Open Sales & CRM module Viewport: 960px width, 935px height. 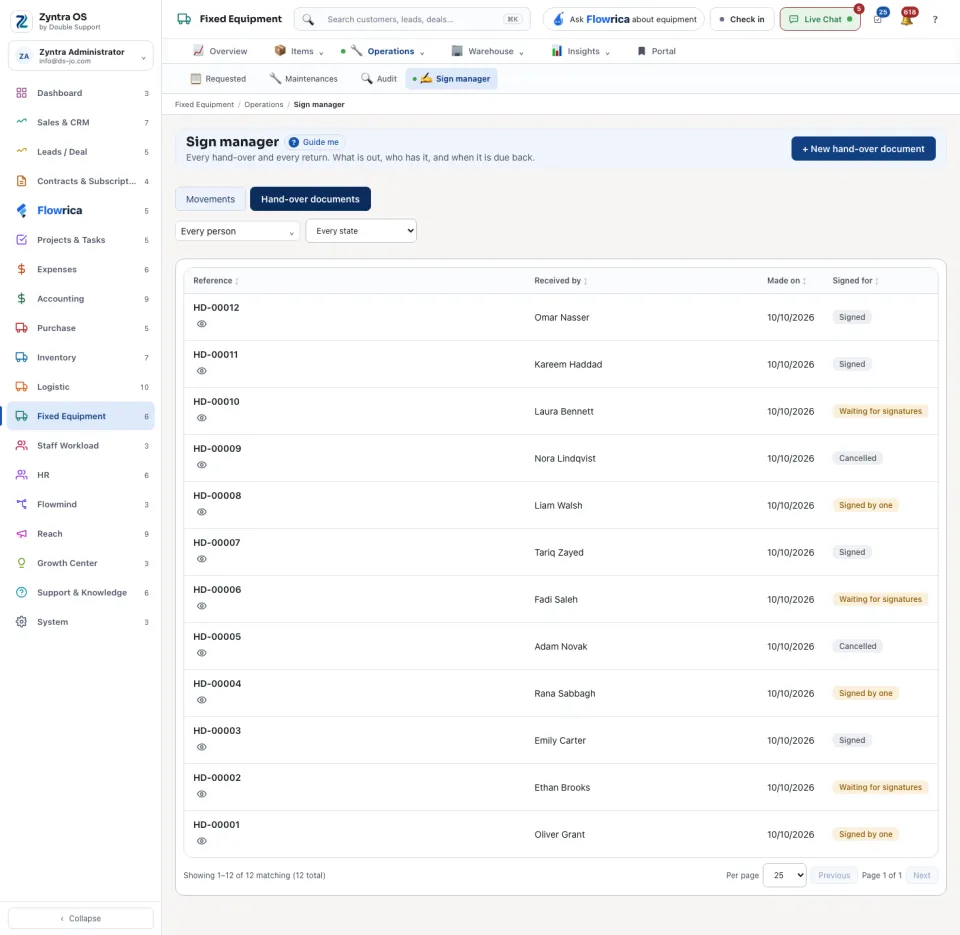click(x=80, y=122)
